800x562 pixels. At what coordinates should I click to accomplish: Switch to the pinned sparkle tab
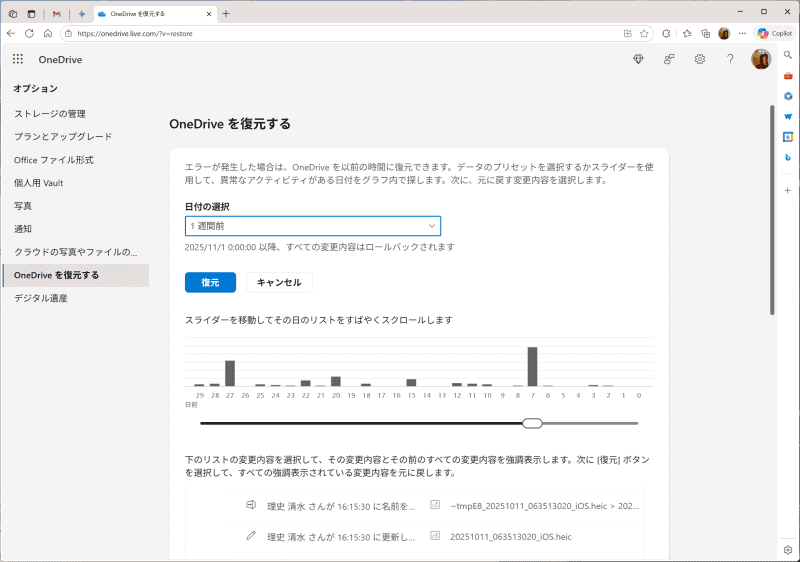pos(82,14)
